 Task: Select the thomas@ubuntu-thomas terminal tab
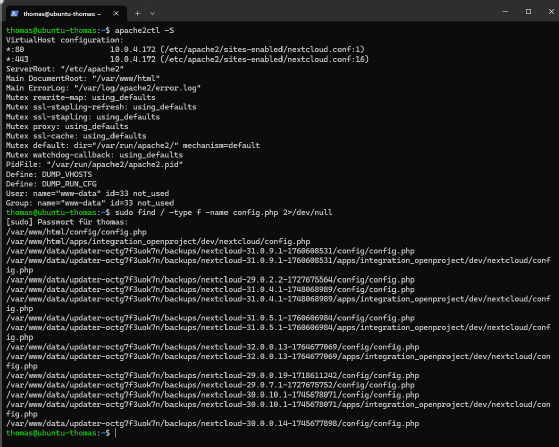tap(65, 14)
